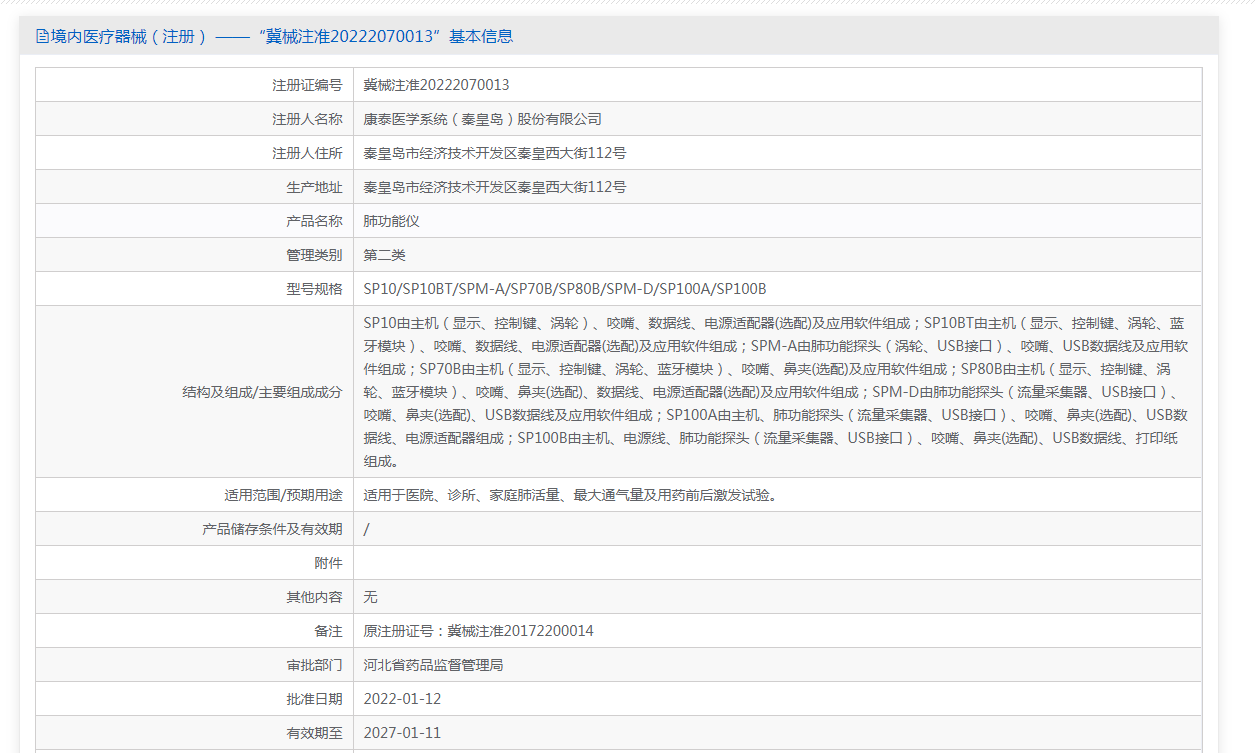This screenshot has height=753, width=1256.
Task: Click the 型号规格 row label
Action: coord(314,289)
